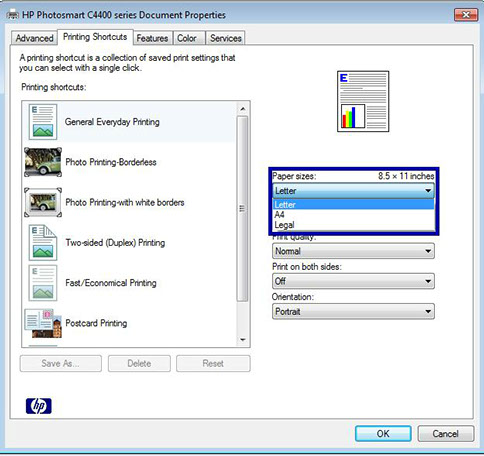Open the Features tab

click(152, 38)
